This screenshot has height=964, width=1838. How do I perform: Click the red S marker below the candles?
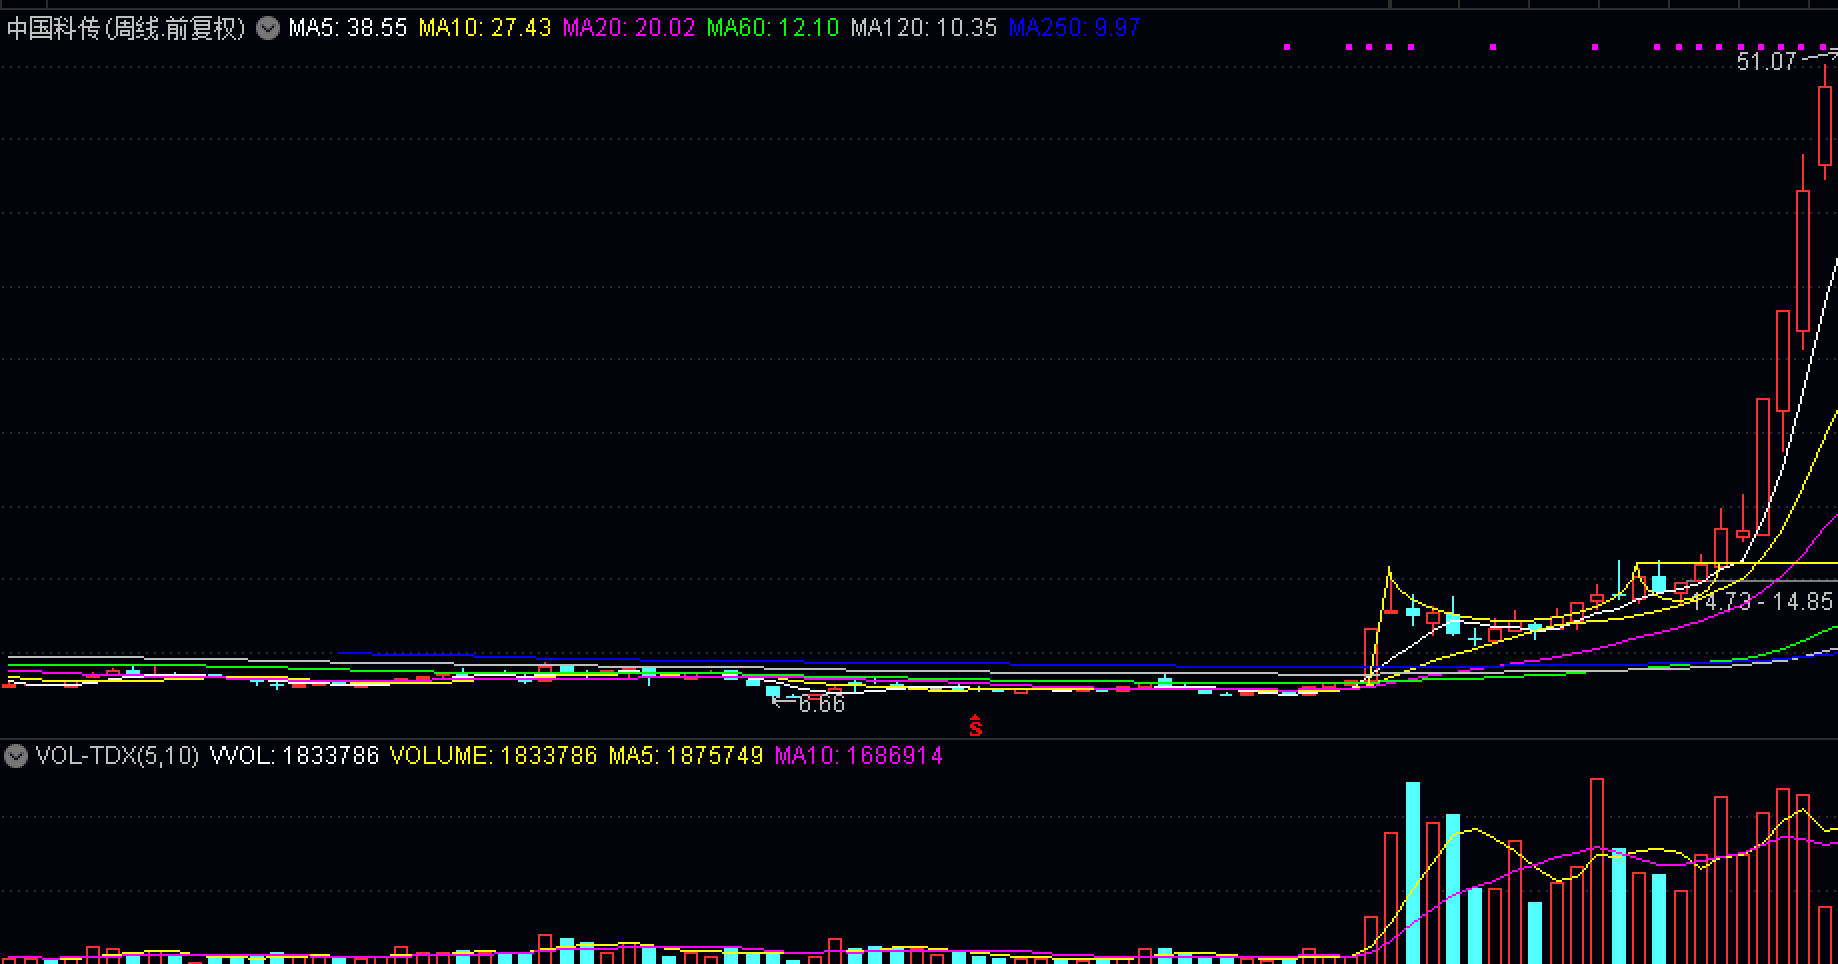[975, 726]
